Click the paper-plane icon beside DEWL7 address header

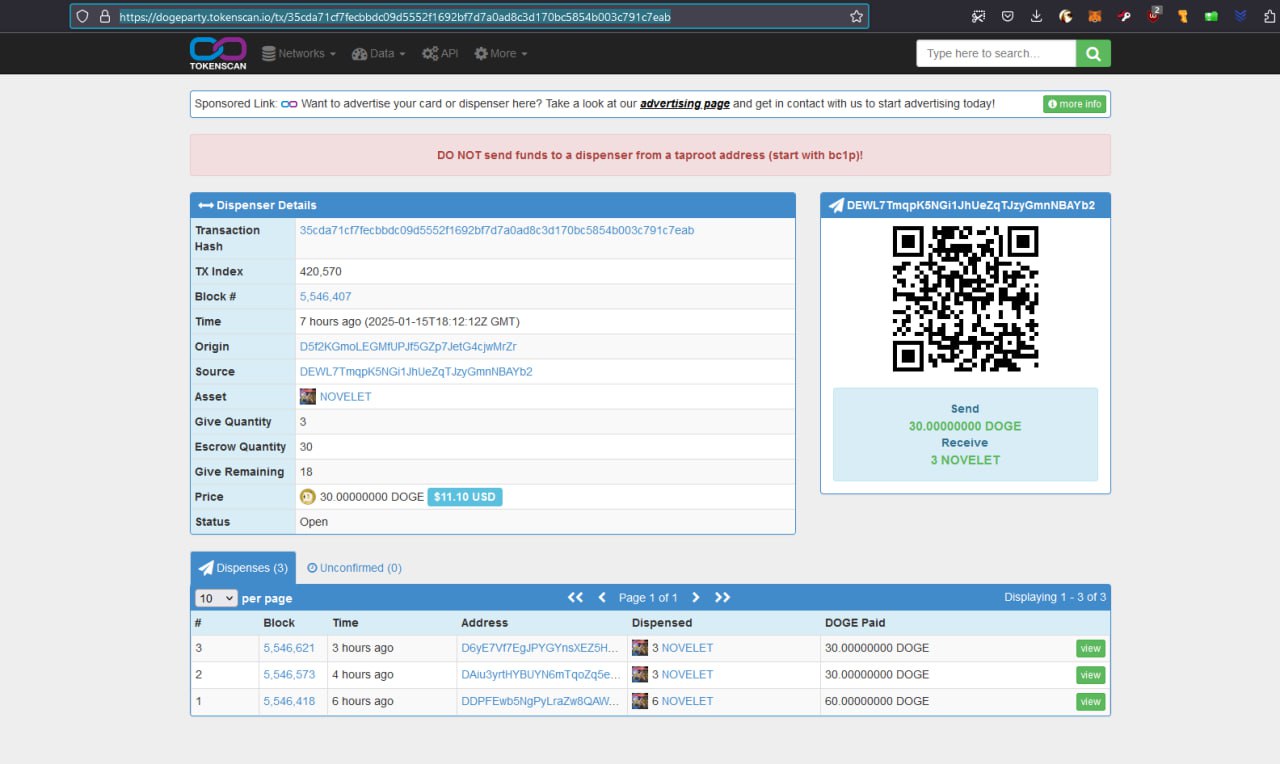(836, 206)
